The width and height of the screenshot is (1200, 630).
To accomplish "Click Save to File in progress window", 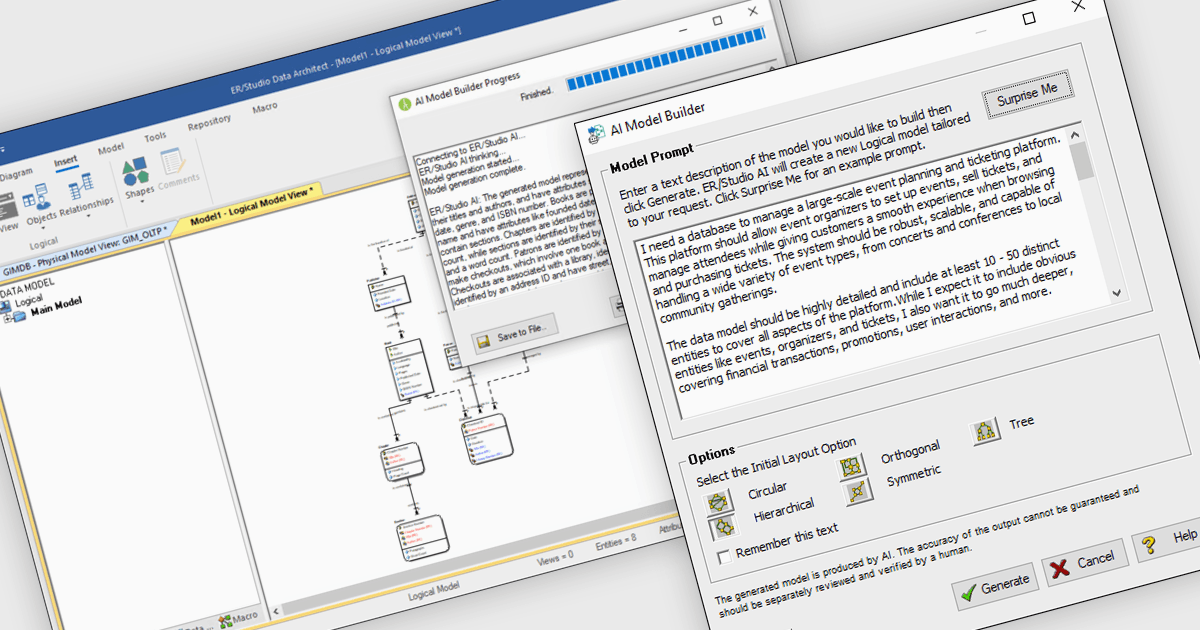I will coord(513,336).
